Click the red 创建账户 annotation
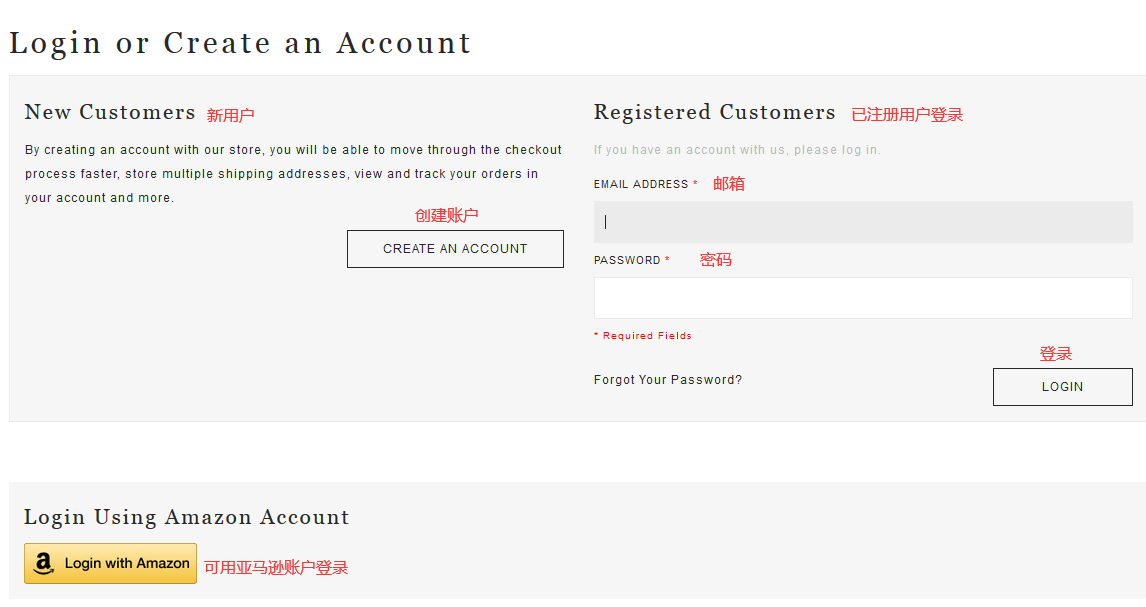This screenshot has height=607, width=1146. [447, 215]
